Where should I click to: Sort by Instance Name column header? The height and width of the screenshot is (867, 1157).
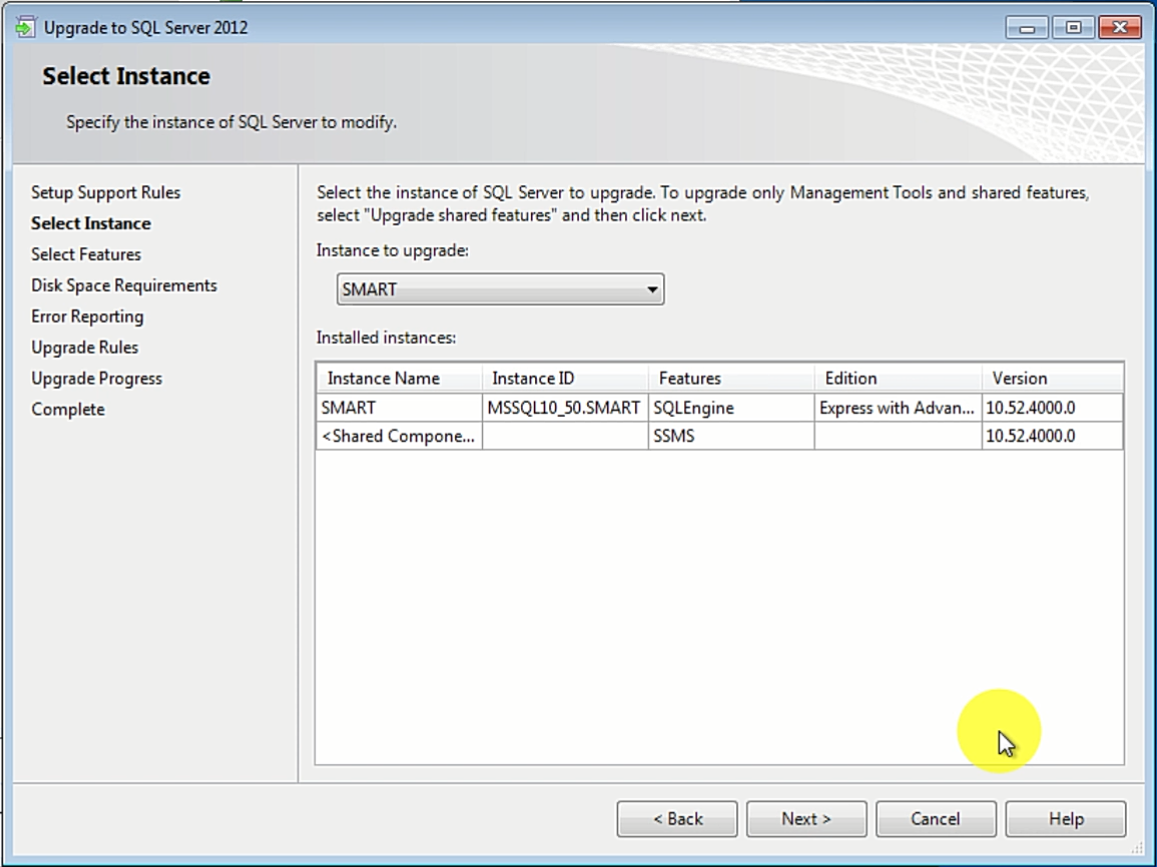point(399,379)
